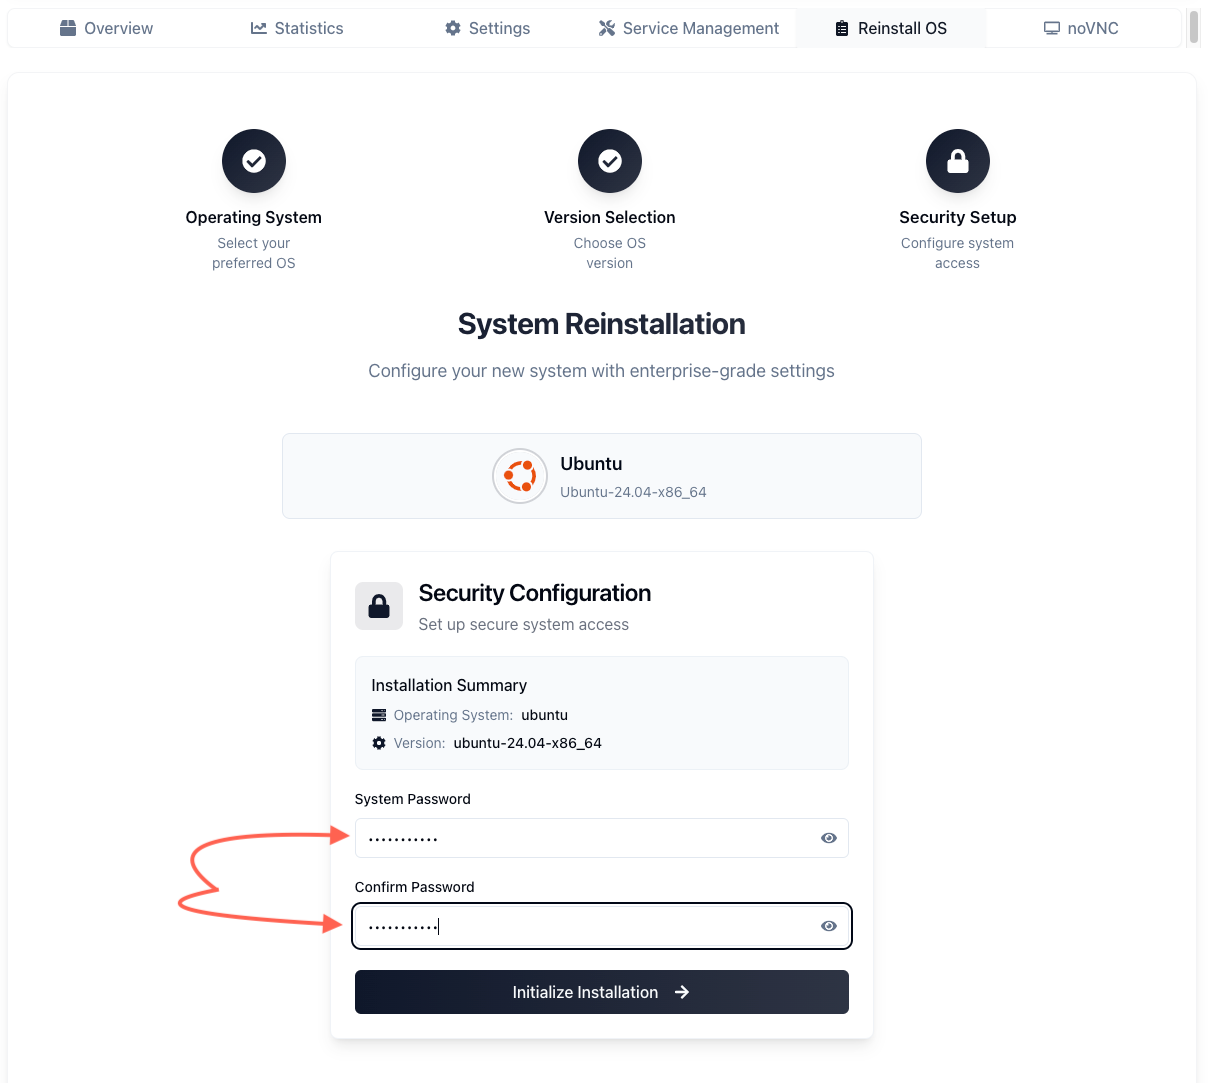Click the arrow icon on Initialize Installation
The width and height of the screenshot is (1208, 1083).
click(x=682, y=992)
